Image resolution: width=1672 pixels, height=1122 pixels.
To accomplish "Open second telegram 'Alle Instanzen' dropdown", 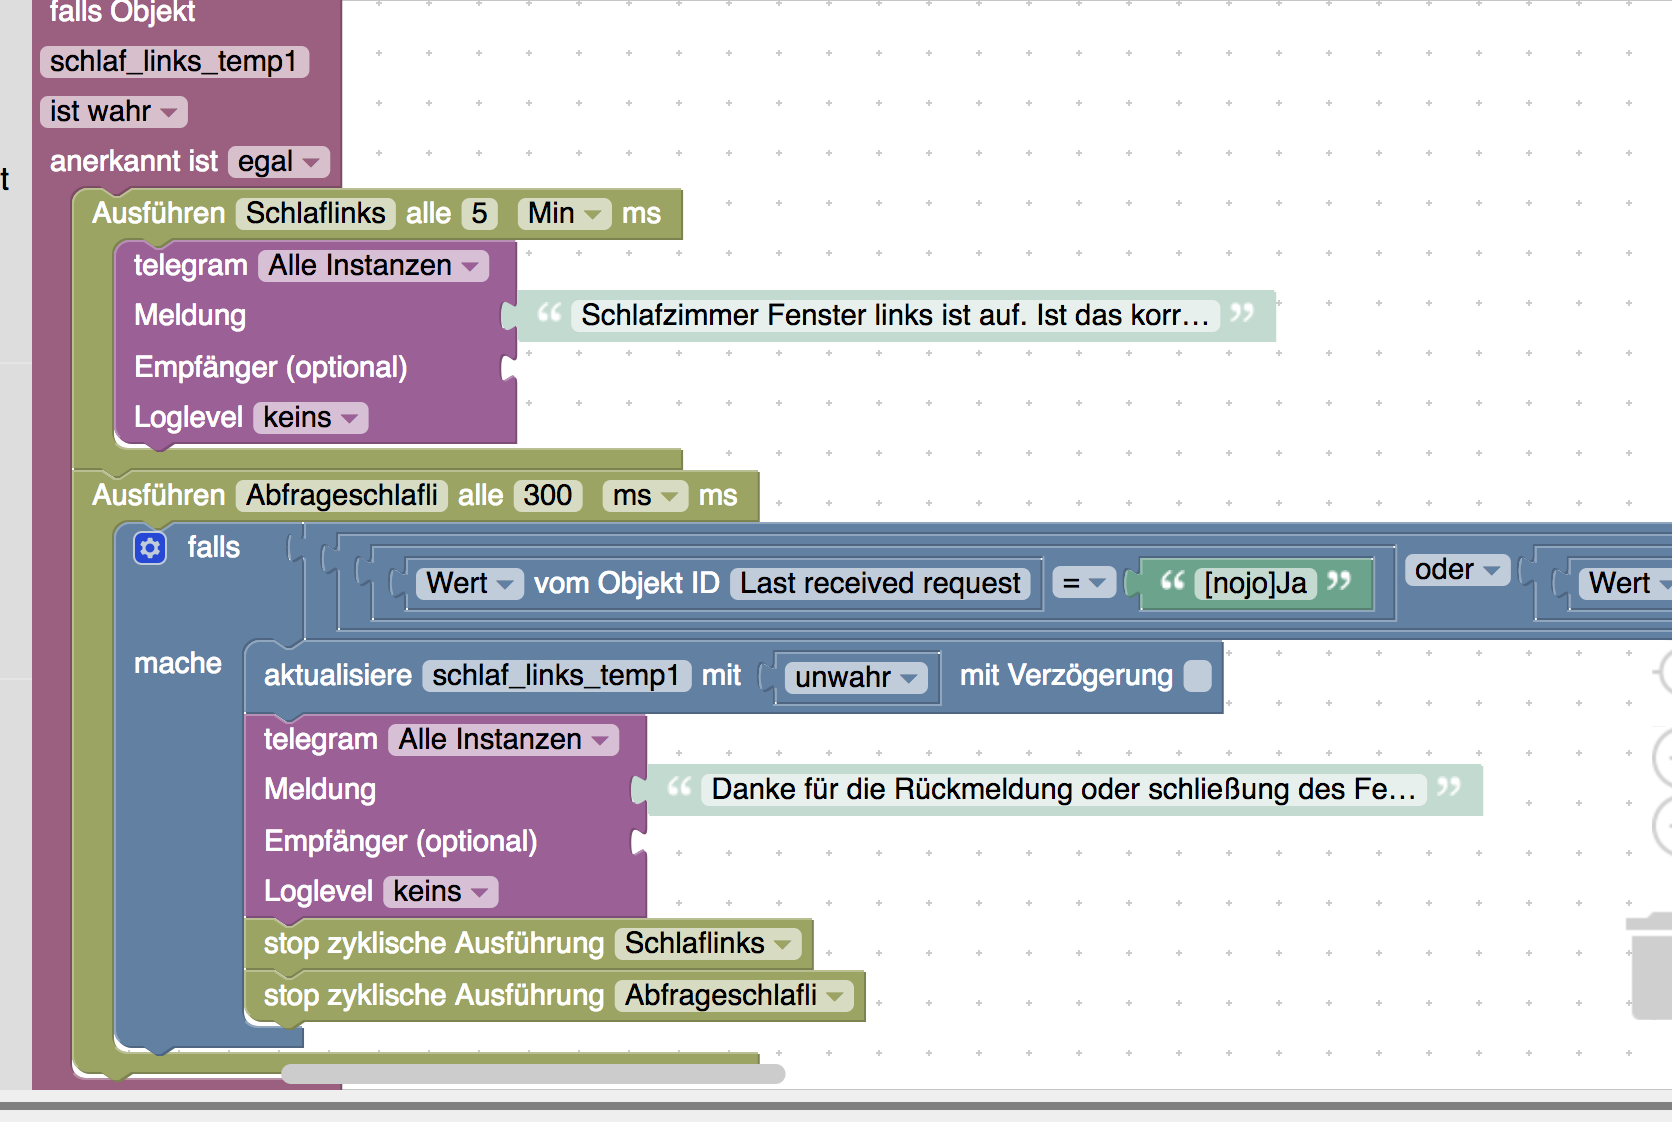I will [x=503, y=740].
